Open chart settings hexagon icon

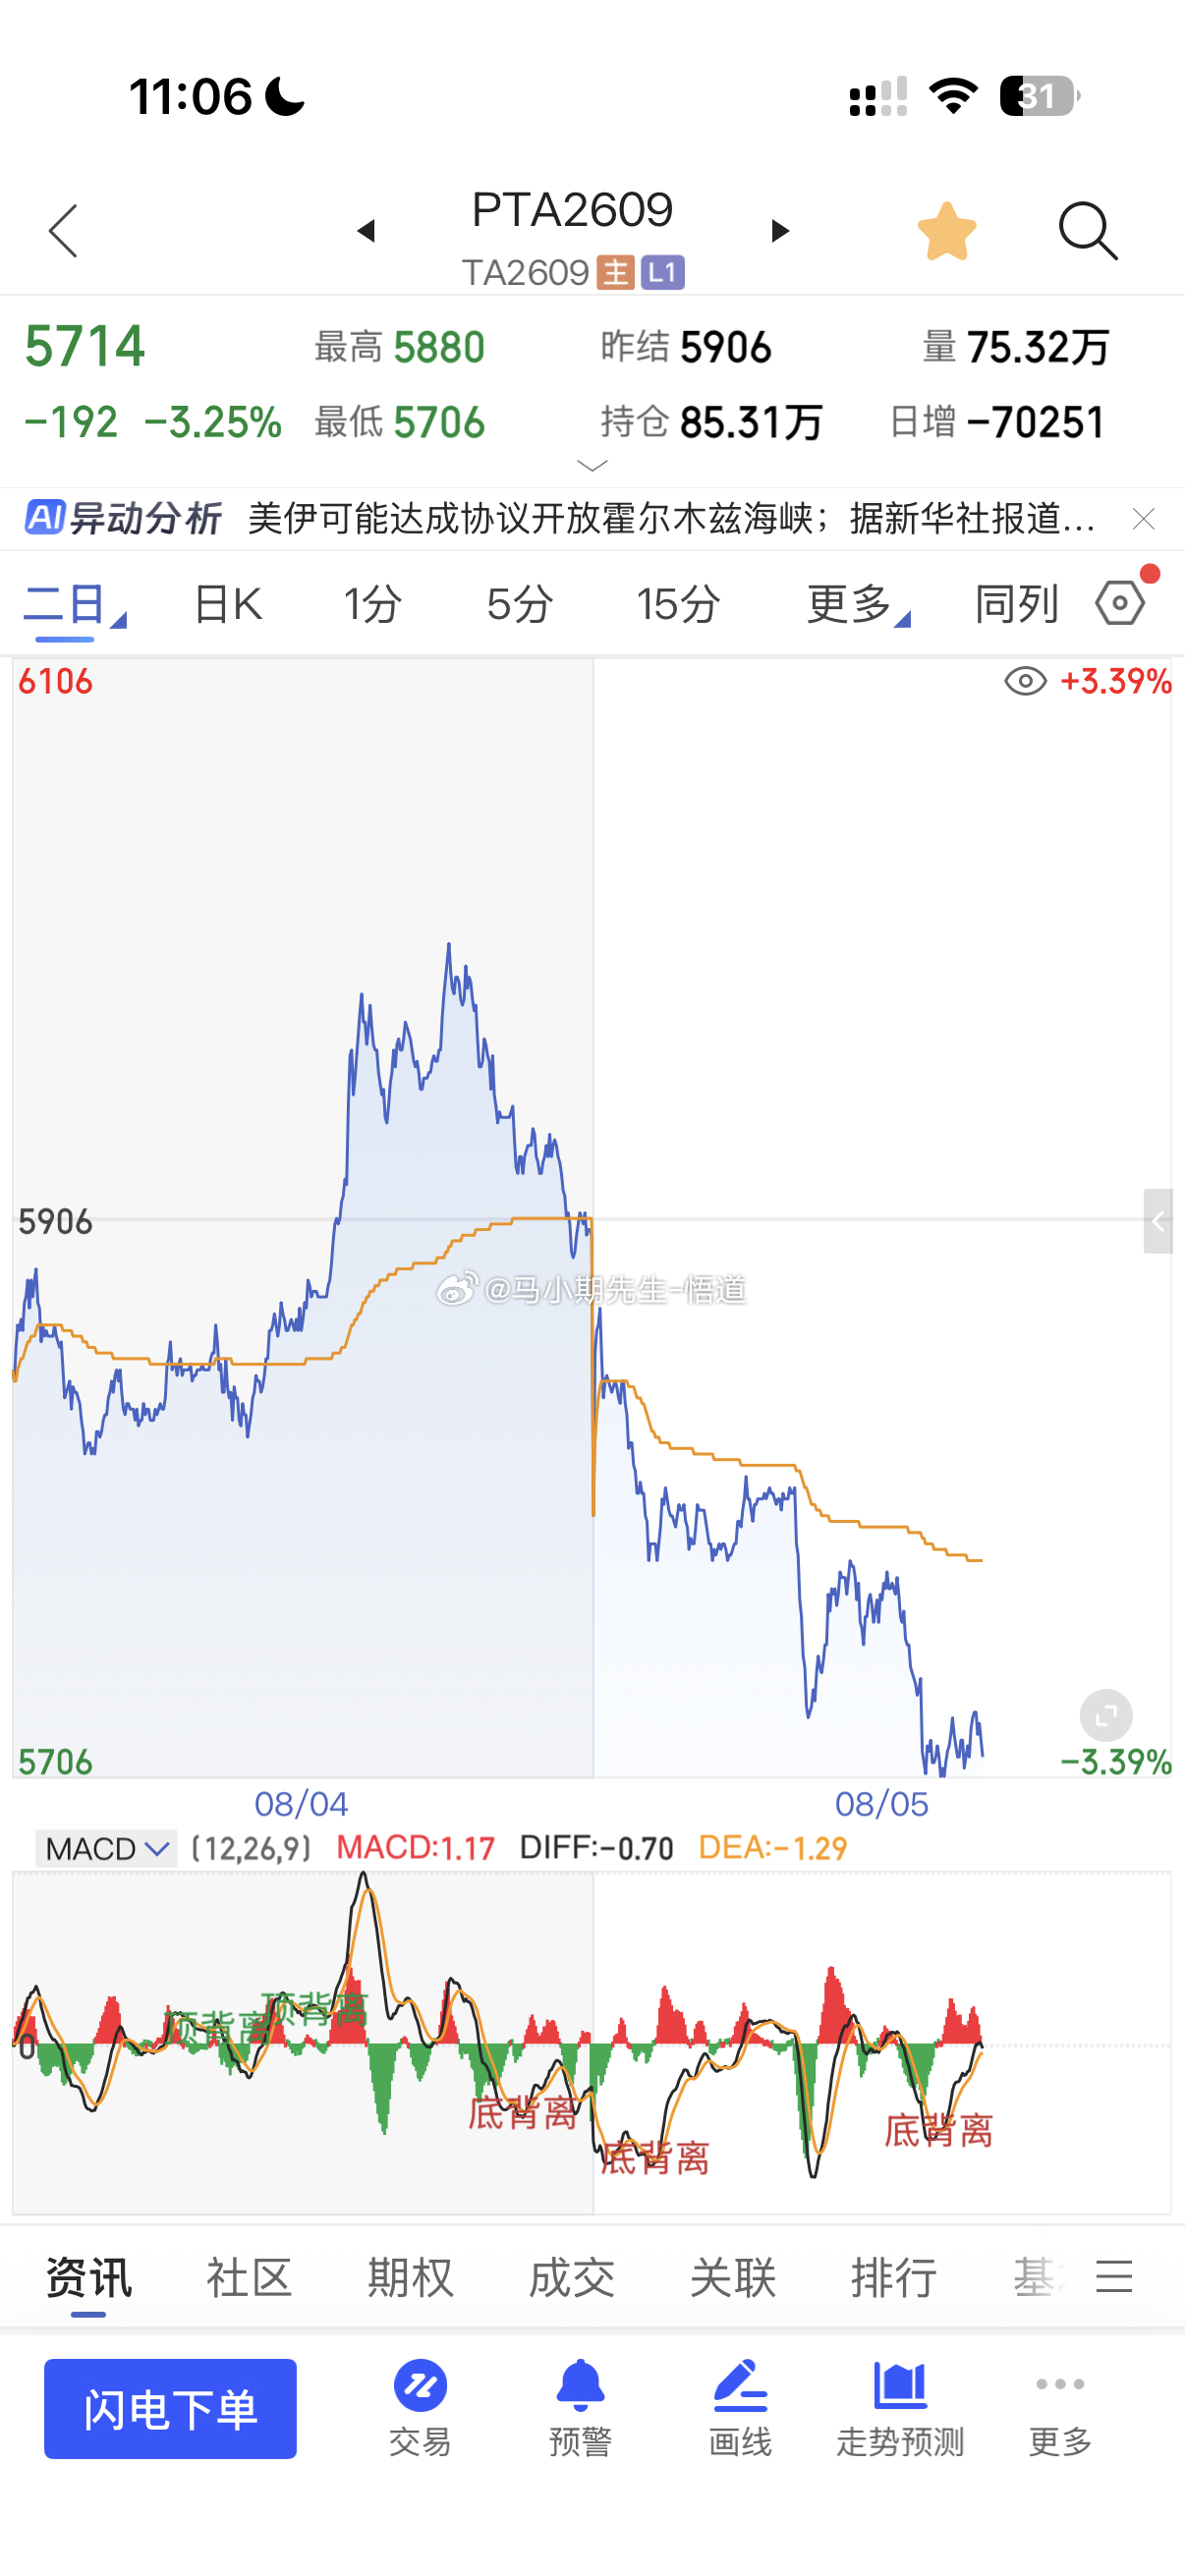click(1121, 603)
